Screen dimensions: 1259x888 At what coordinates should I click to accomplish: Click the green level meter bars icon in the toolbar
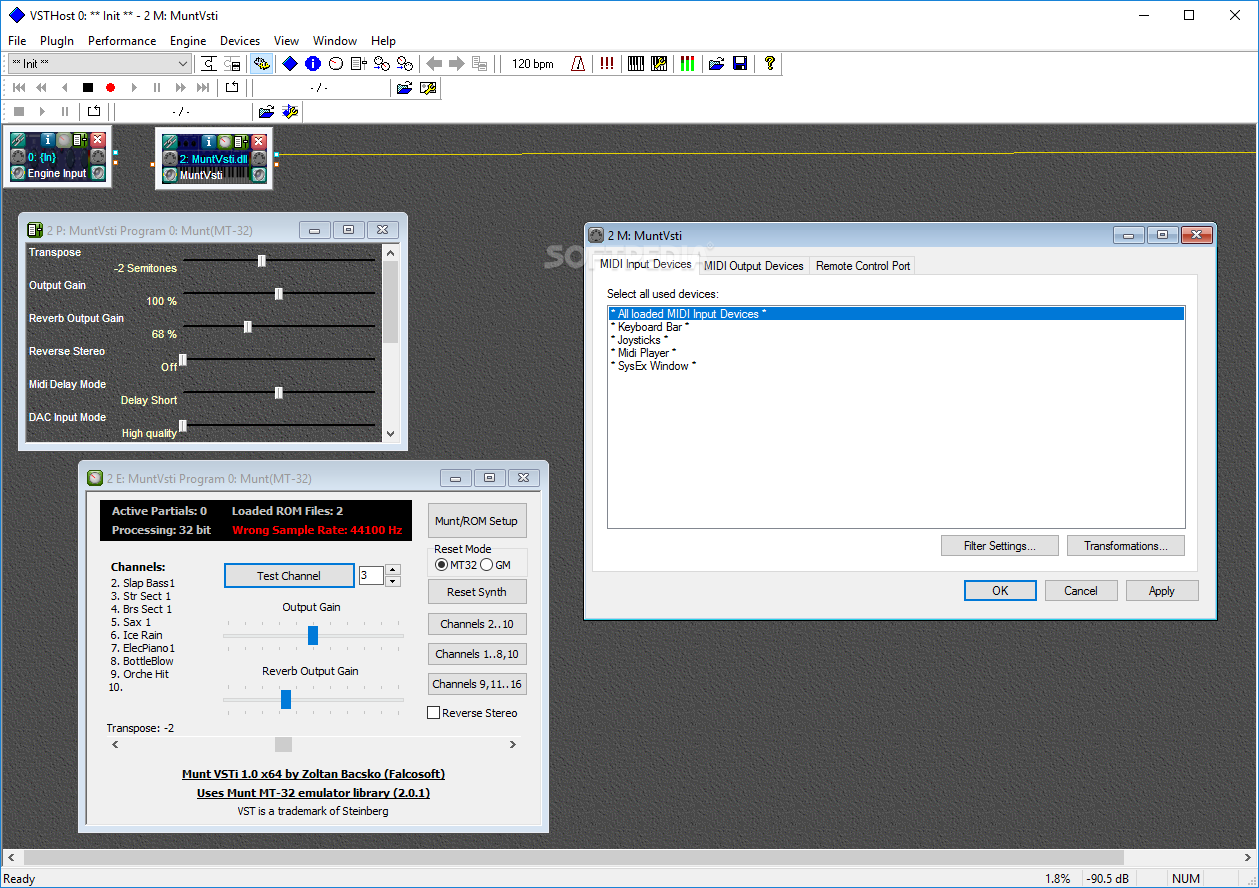[x=688, y=63]
